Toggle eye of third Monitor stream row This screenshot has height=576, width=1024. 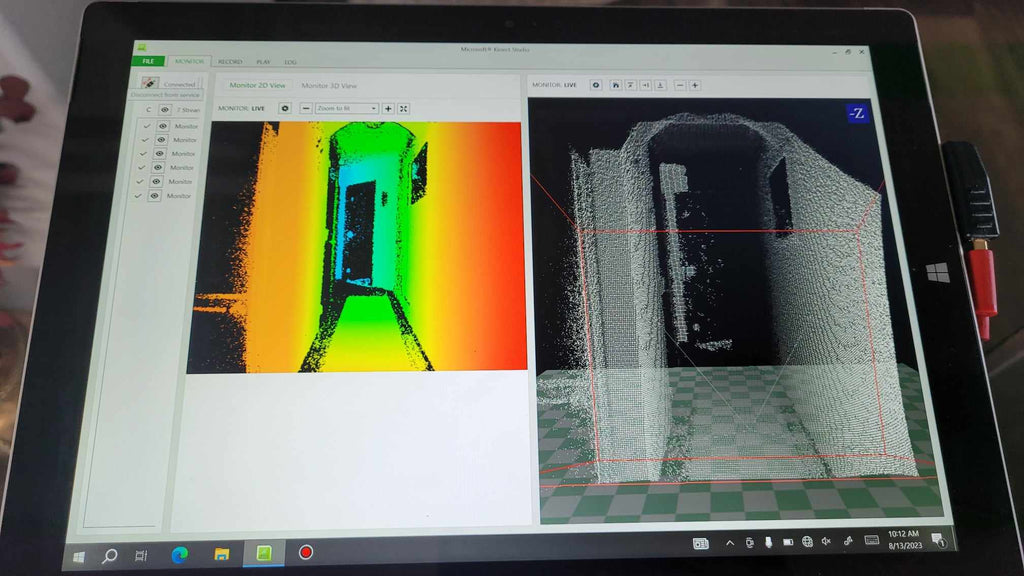[x=159, y=153]
